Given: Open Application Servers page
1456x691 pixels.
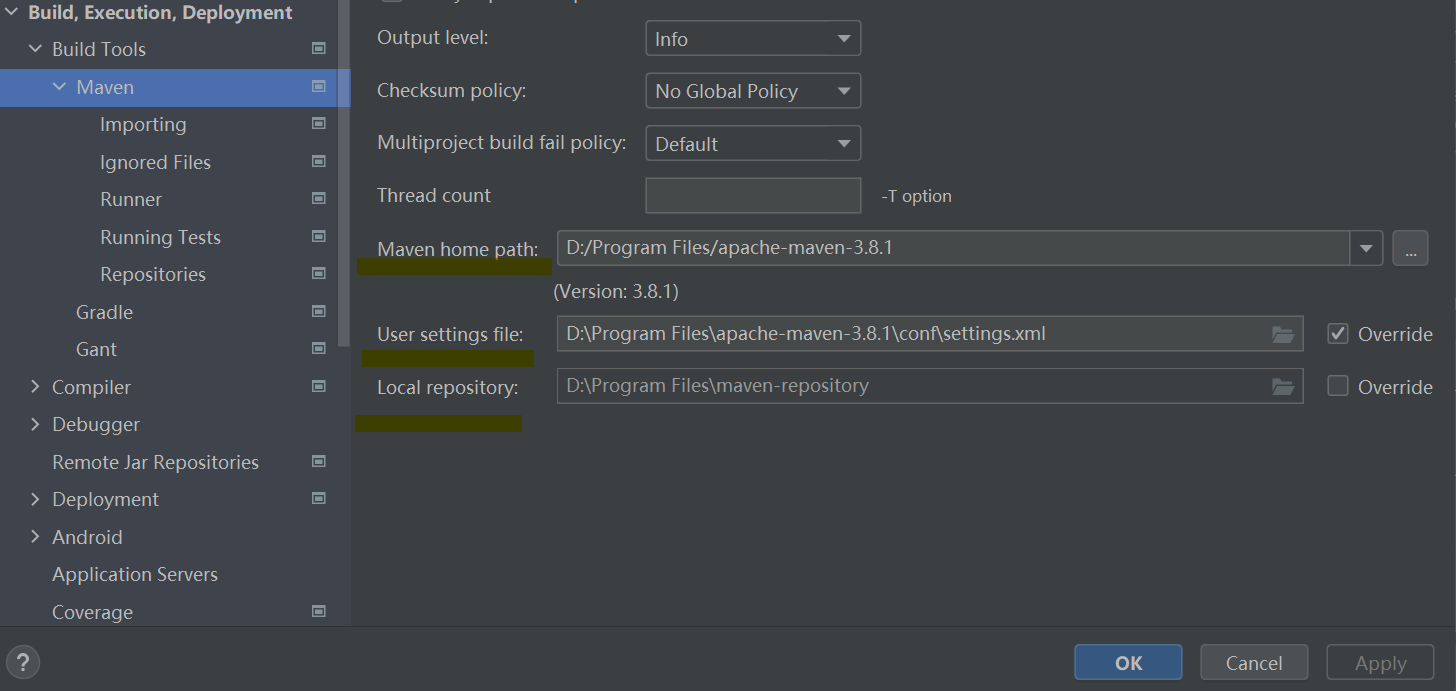Looking at the screenshot, I should click(x=135, y=574).
